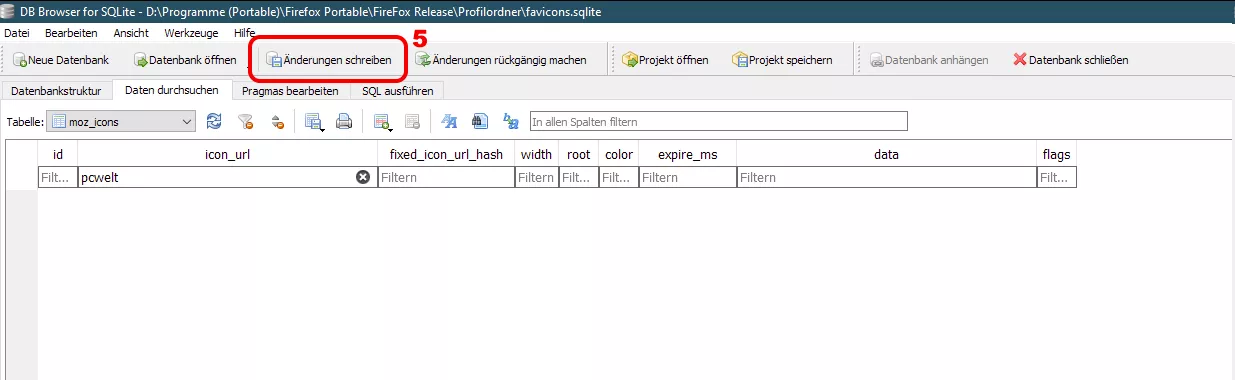Clear the pcwelt filter text
1235x380 pixels.
363,177
